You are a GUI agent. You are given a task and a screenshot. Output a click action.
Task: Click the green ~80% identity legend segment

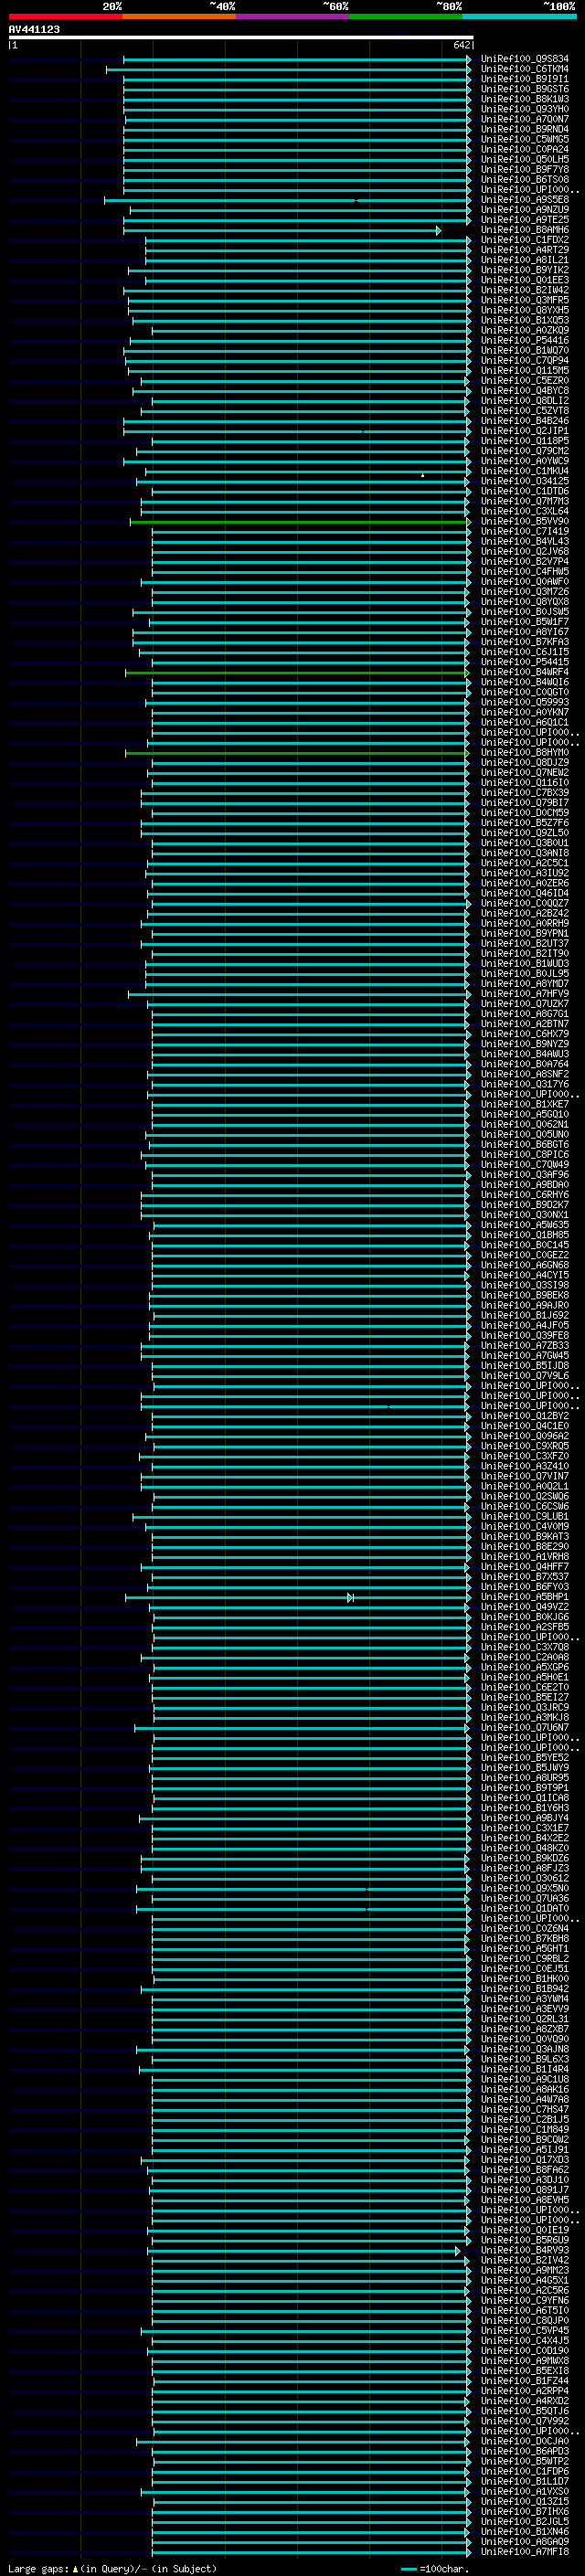[405, 16]
